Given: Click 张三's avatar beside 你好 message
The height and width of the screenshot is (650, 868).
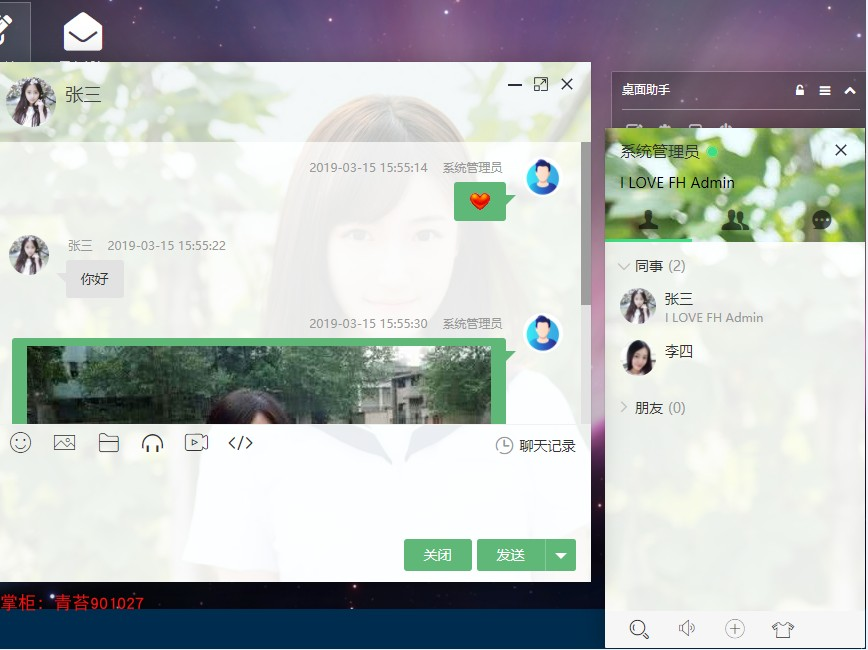Looking at the screenshot, I should 29,255.
